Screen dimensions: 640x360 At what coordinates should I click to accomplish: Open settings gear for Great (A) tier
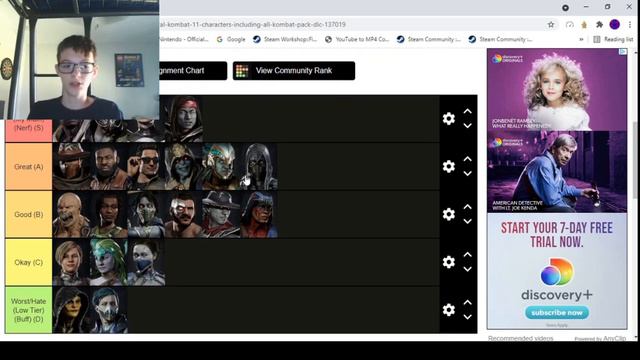tap(449, 166)
